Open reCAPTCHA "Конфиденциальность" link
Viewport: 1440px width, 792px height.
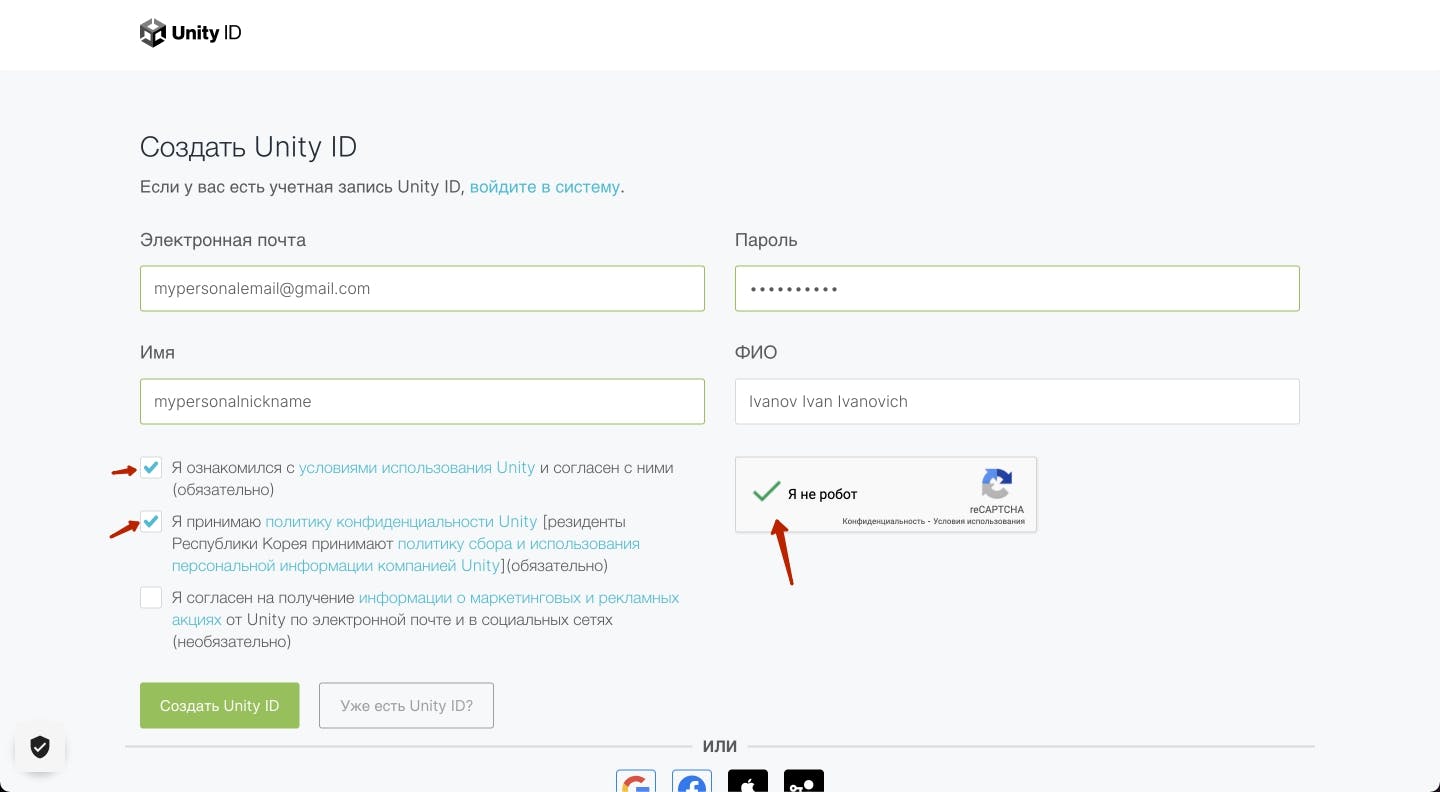coord(883,521)
